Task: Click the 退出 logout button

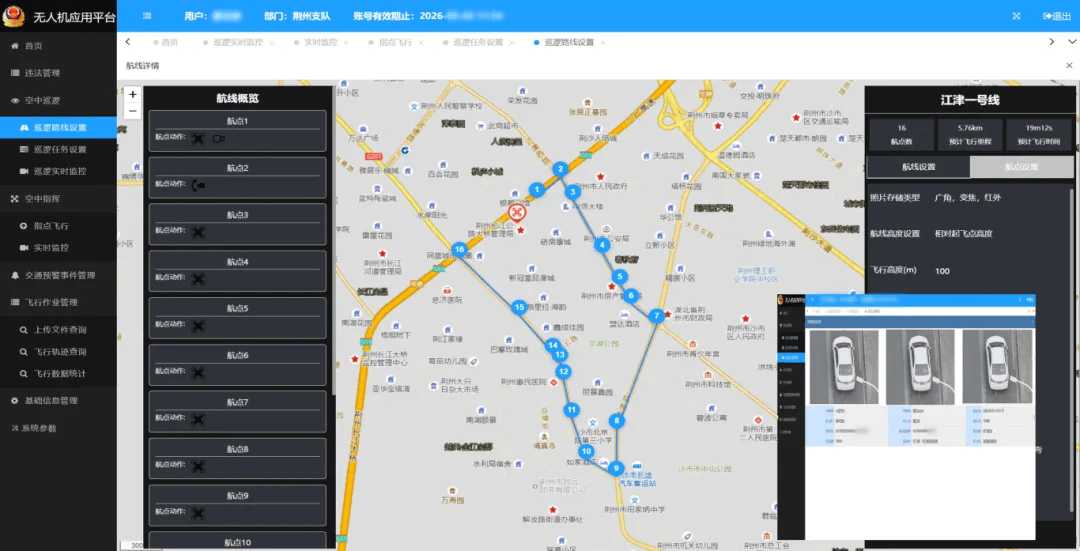Action: 1057,16
